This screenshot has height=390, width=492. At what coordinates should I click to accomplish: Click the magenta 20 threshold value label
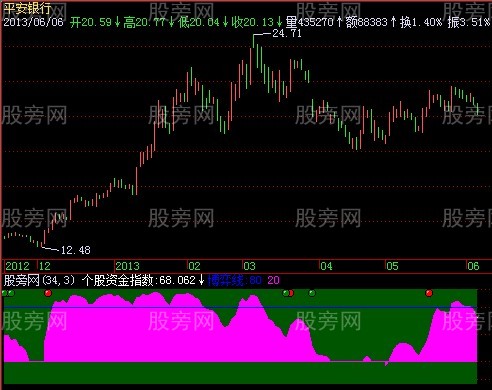point(273,280)
